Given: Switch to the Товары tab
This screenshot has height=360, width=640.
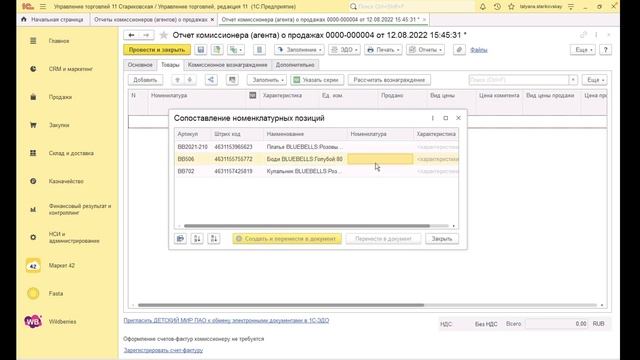Looking at the screenshot, I should click(x=170, y=65).
